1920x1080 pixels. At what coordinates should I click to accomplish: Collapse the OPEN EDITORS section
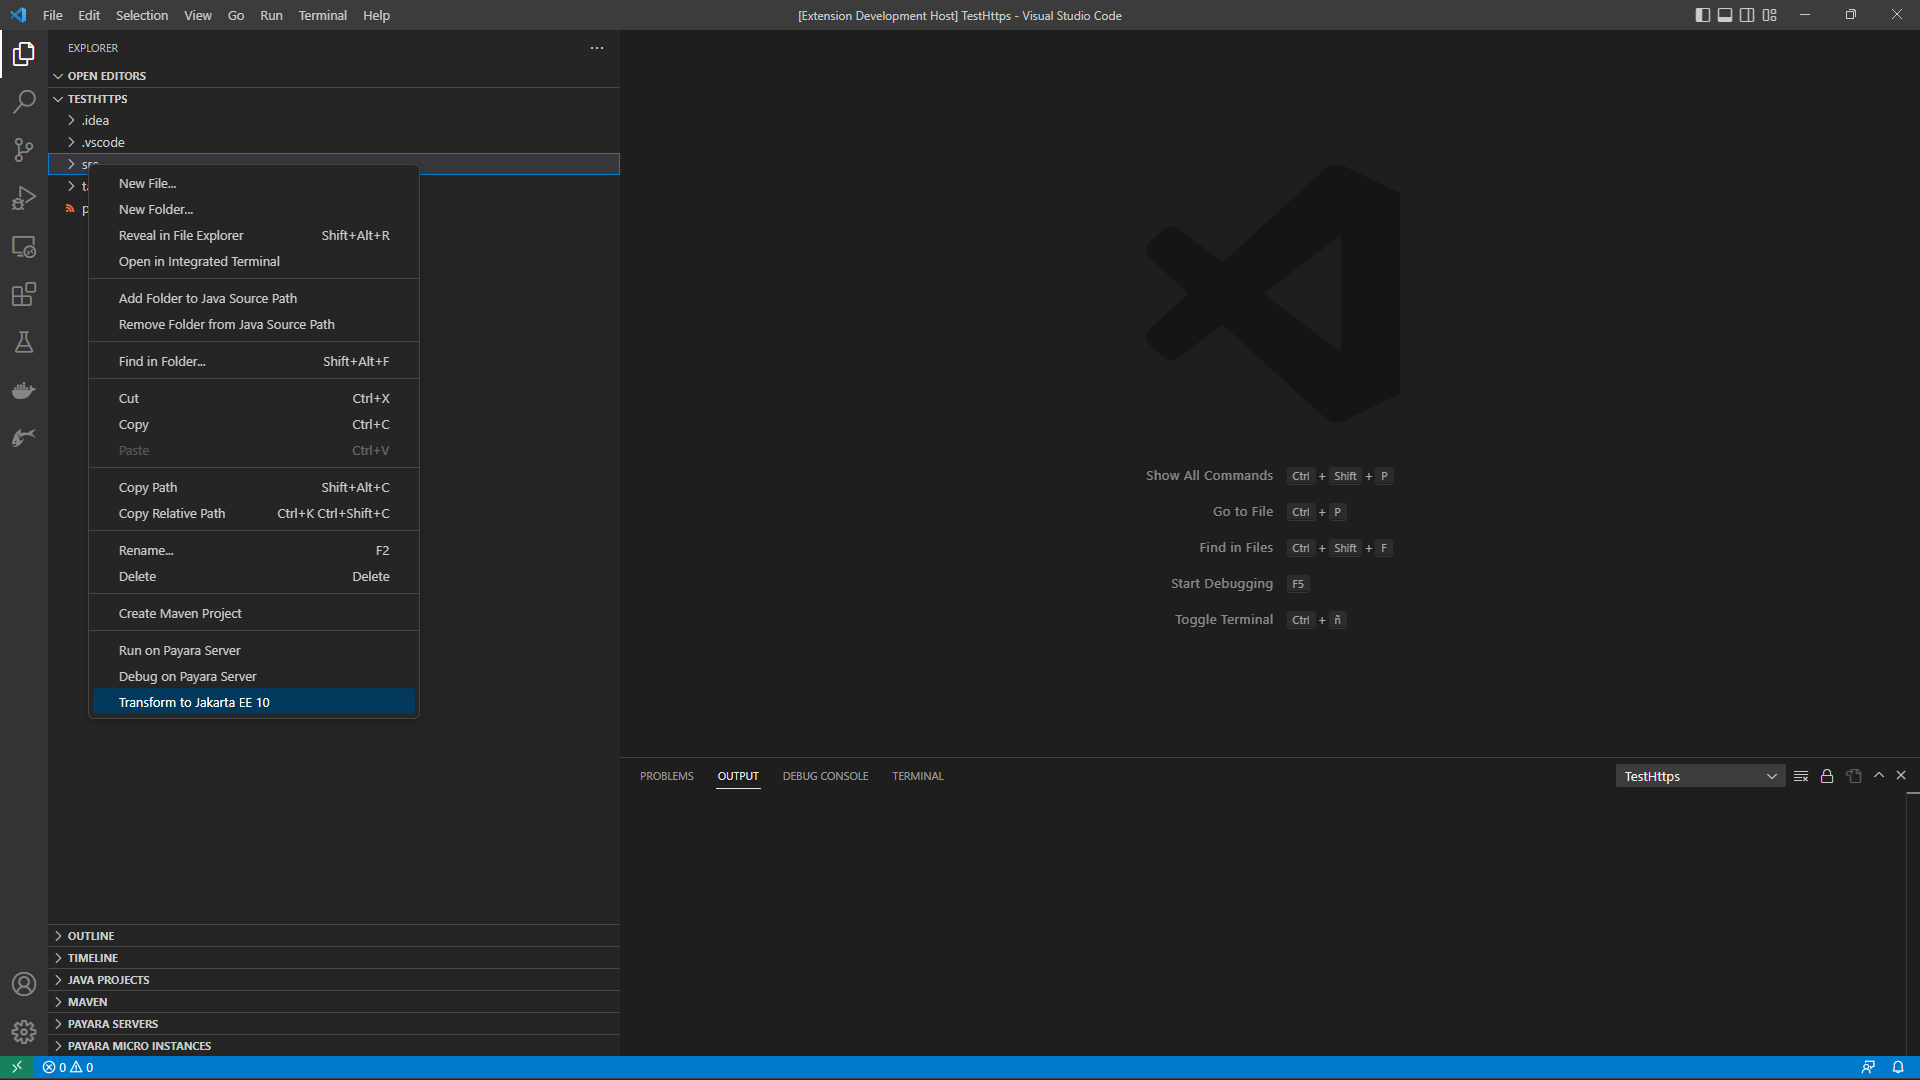[x=107, y=75]
